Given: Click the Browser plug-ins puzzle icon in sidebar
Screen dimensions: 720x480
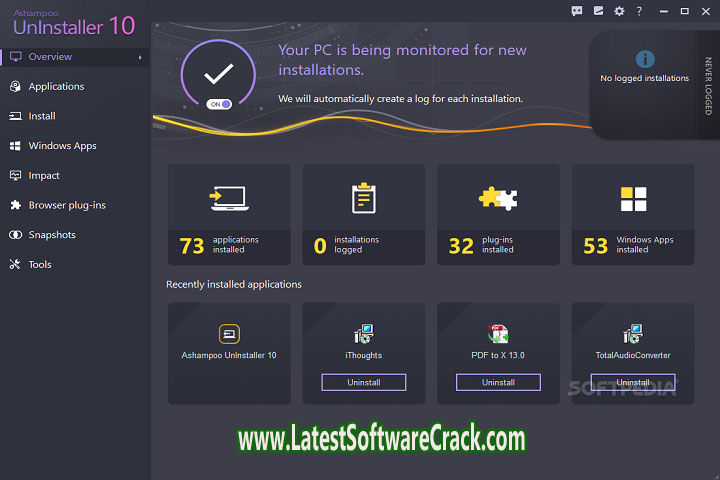Looking at the screenshot, I should tap(15, 205).
